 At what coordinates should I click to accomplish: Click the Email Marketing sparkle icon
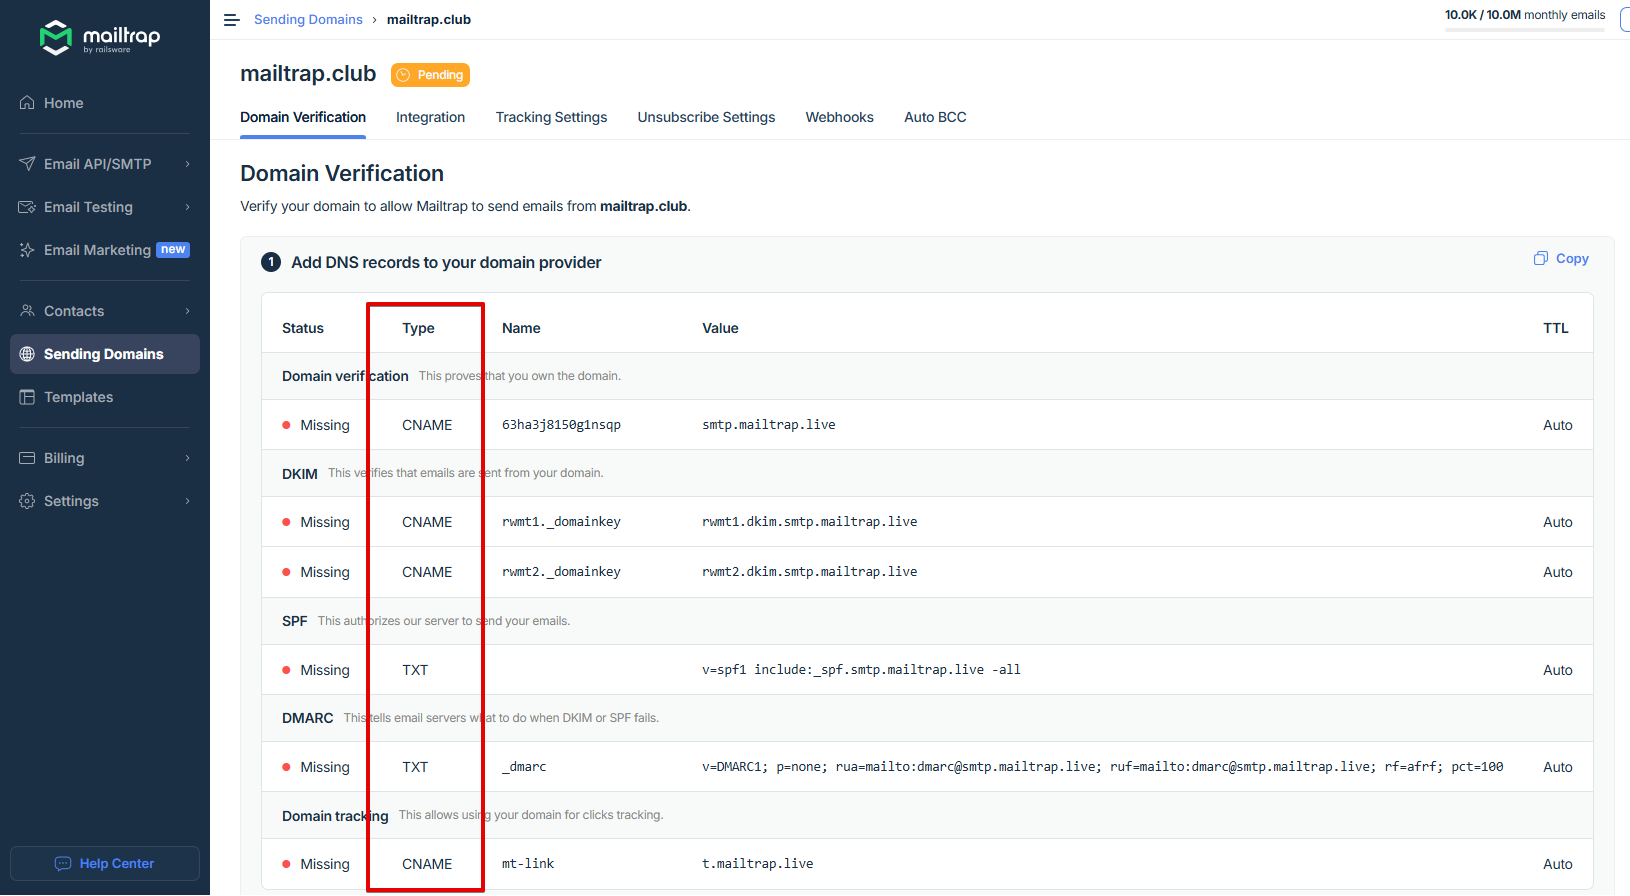pos(27,250)
